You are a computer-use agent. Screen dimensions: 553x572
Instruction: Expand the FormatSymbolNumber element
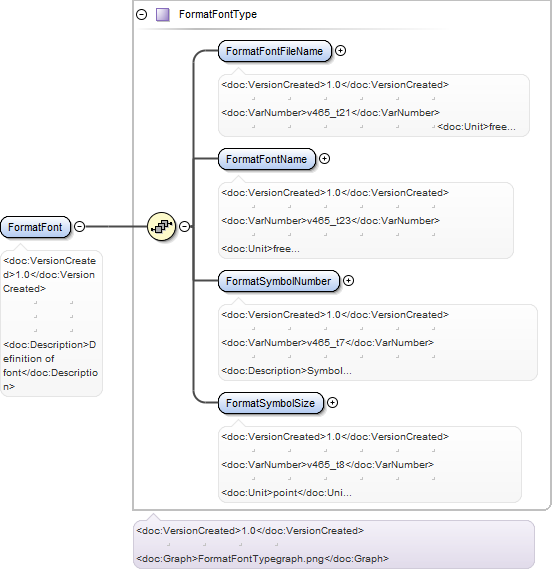pos(348,281)
